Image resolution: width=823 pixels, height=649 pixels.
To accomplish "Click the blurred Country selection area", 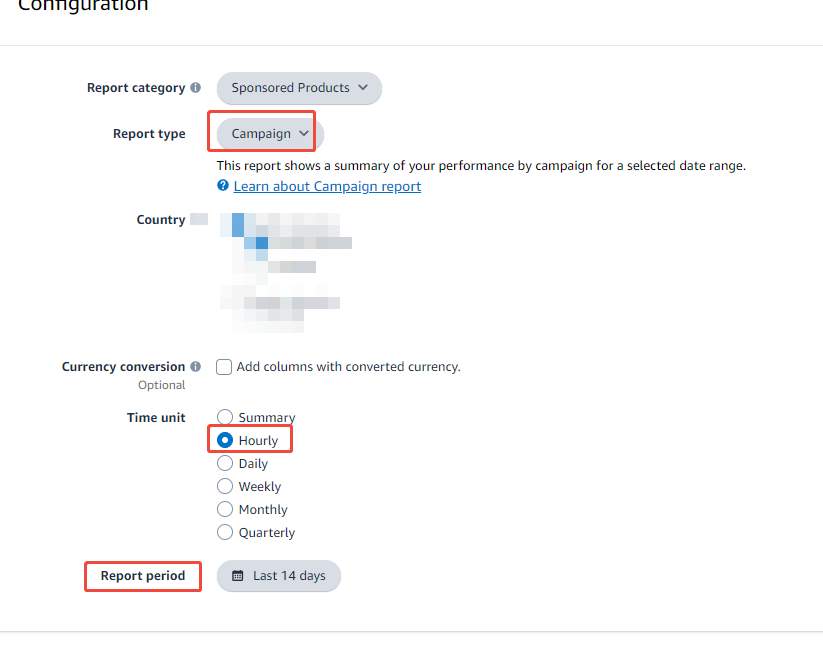I will pos(285,270).
